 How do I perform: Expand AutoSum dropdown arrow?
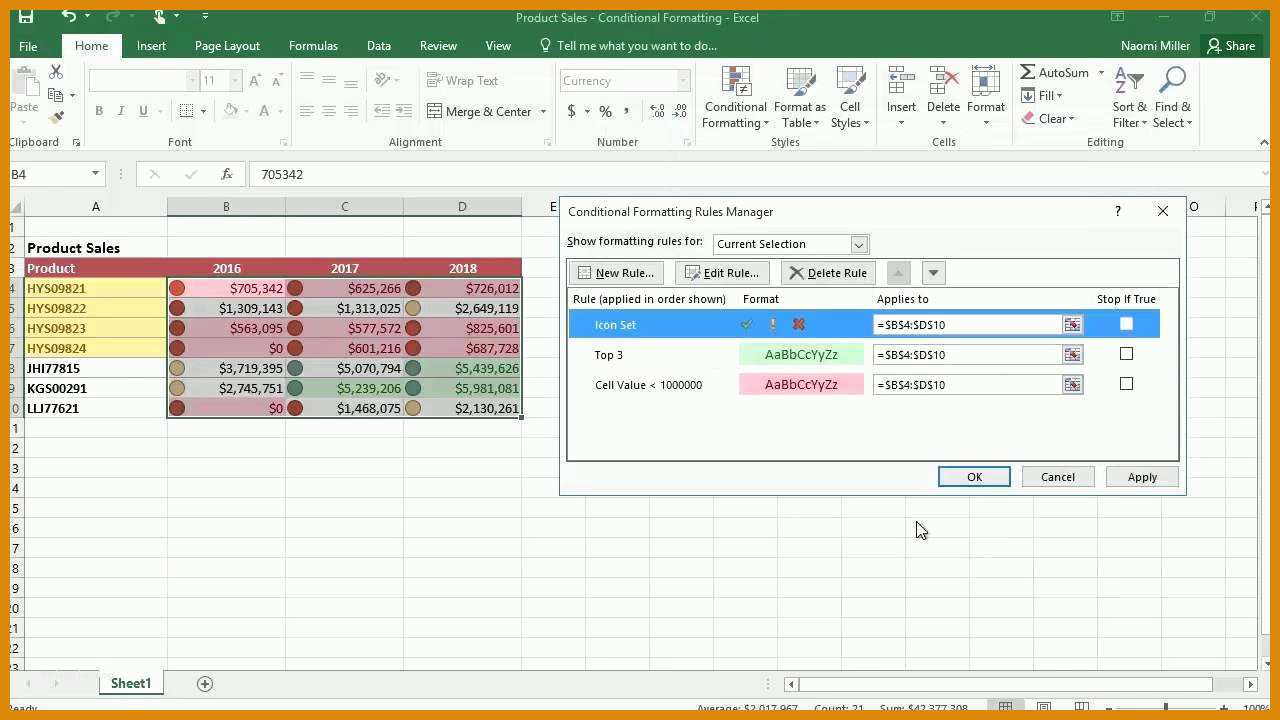(x=1101, y=72)
